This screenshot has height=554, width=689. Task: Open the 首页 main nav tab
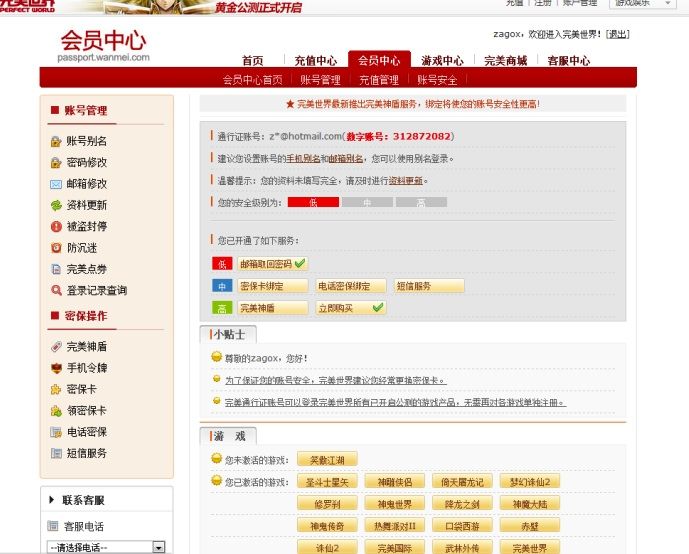(253, 60)
